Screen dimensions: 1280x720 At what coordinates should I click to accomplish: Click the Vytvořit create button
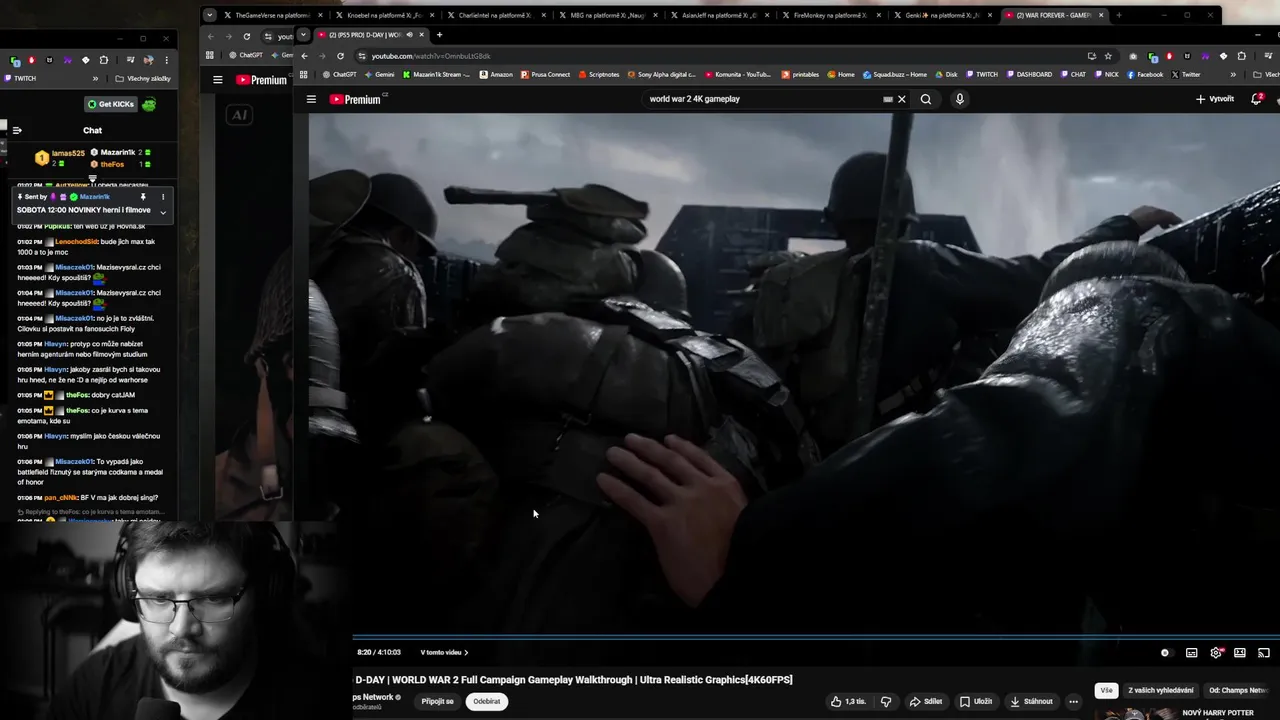coord(1214,99)
